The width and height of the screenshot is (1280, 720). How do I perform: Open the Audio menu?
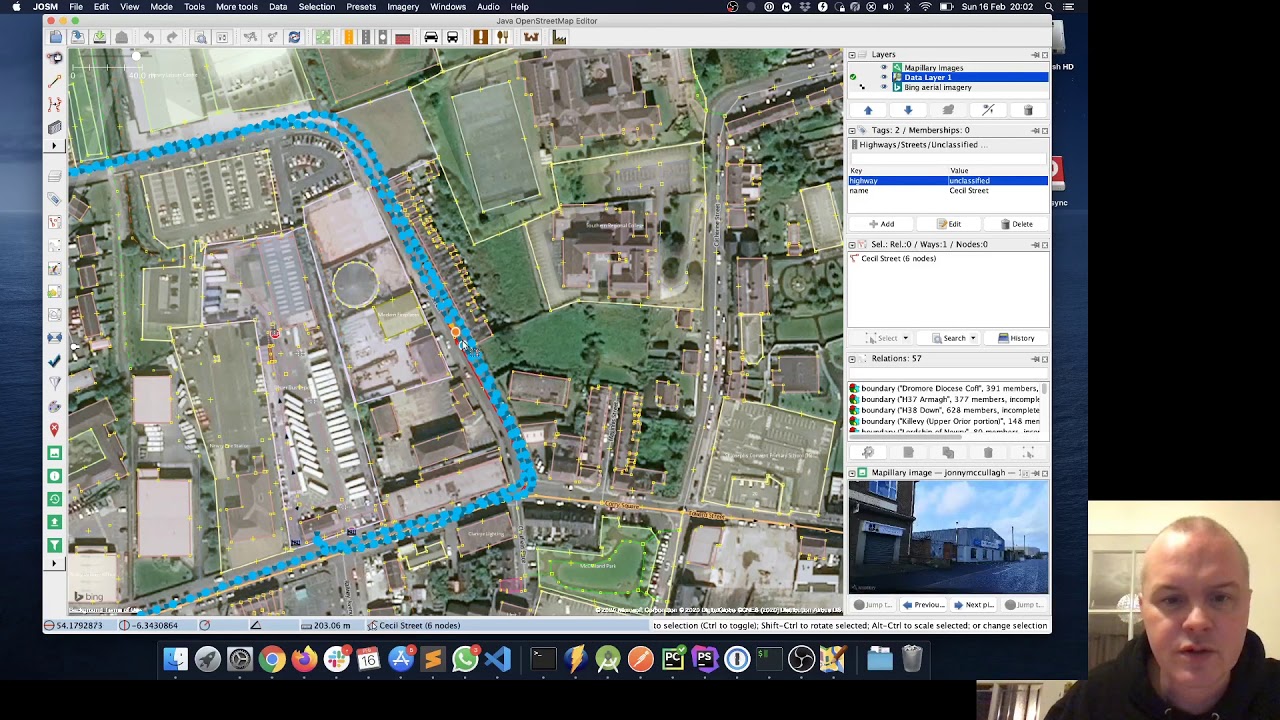488,7
